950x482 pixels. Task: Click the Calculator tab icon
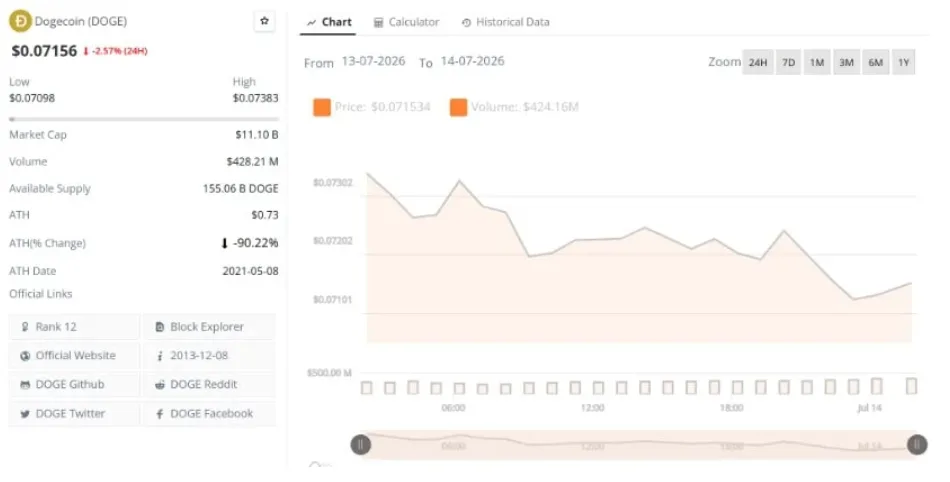[379, 23]
